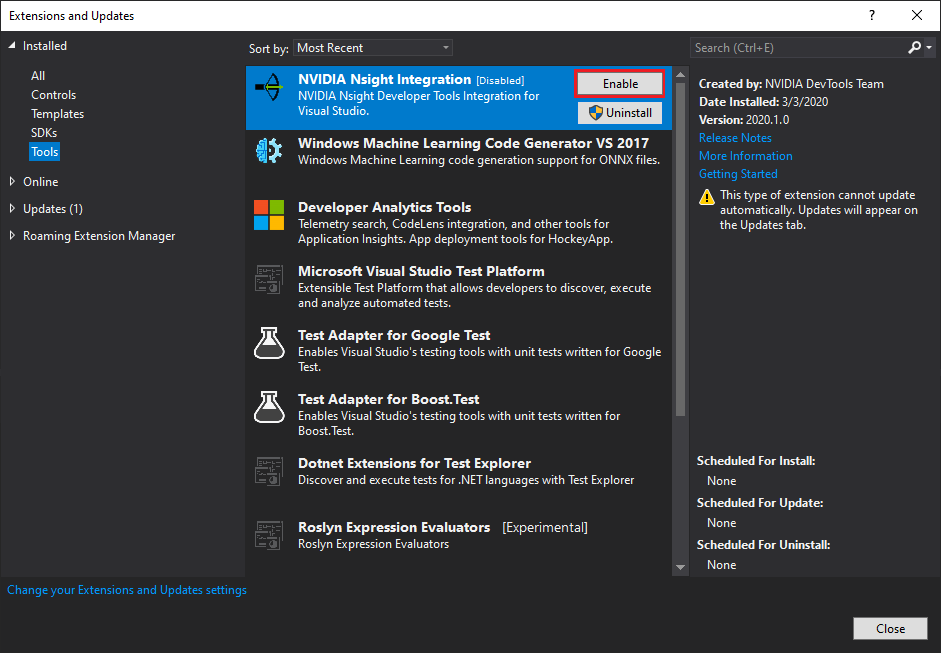Click the Dotnet Extensions for Test Explorer icon
Image resolution: width=941 pixels, height=653 pixels.
click(x=269, y=471)
